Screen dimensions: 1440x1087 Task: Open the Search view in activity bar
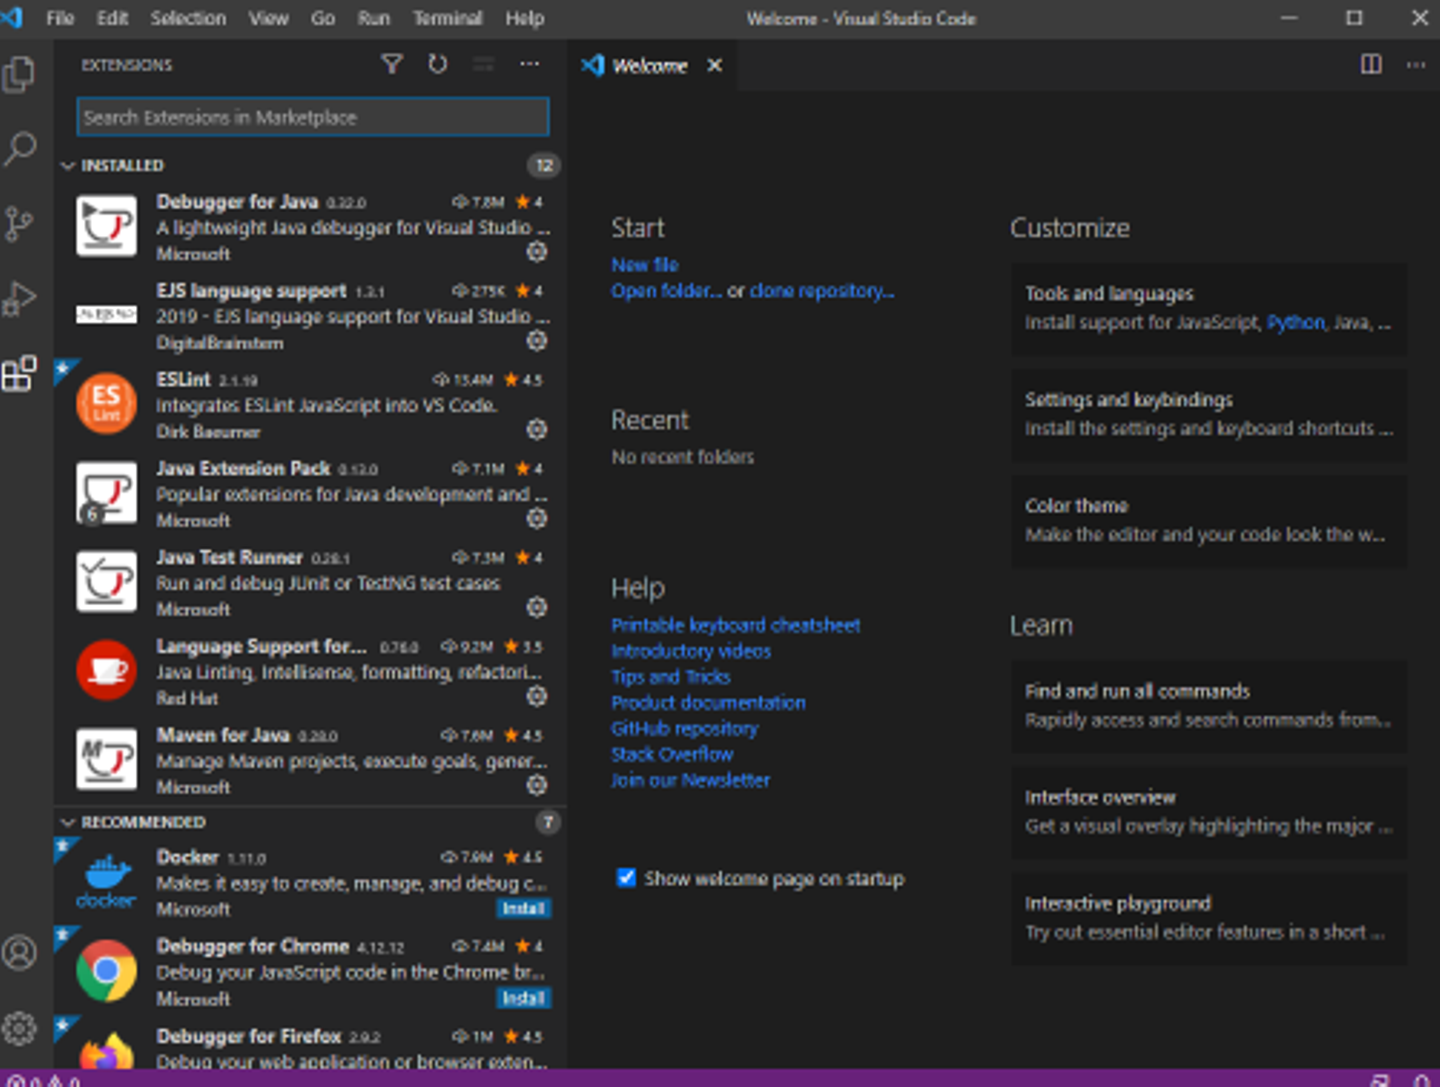click(x=20, y=149)
